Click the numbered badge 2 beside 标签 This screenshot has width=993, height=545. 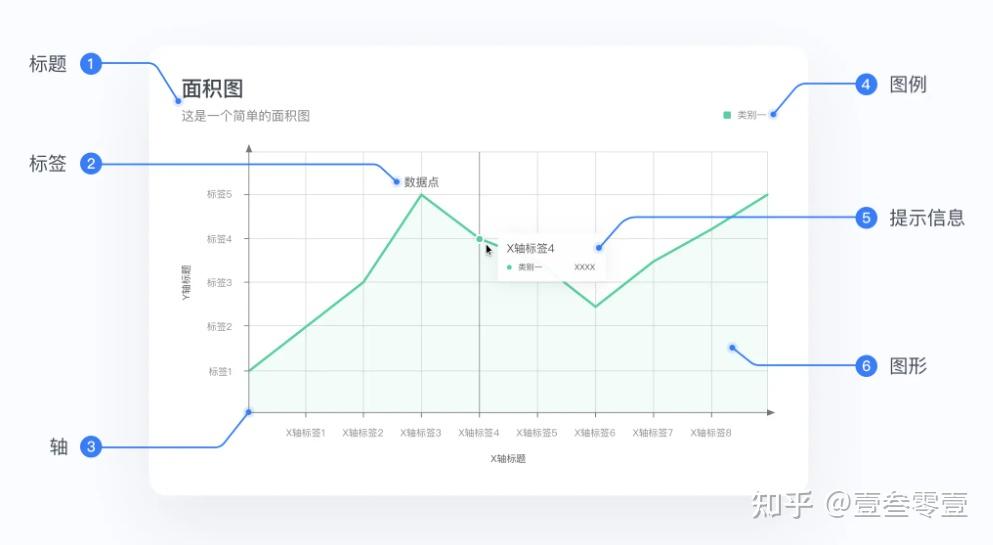point(91,164)
